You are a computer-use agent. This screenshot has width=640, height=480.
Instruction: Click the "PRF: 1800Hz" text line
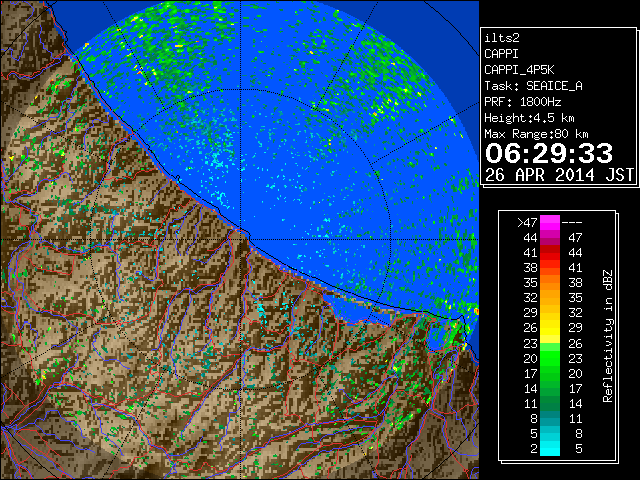click(522, 102)
